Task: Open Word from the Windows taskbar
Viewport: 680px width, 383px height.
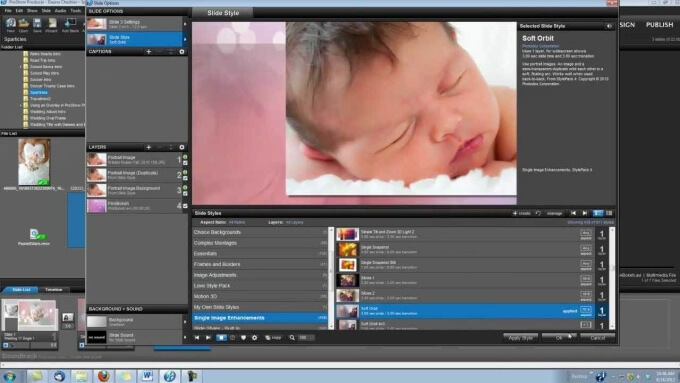Action: tap(147, 376)
